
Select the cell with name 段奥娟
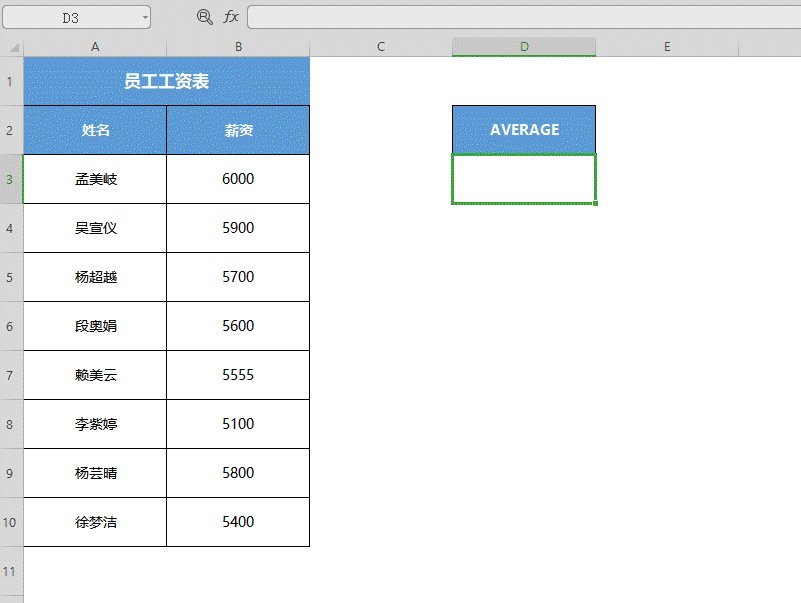click(x=95, y=327)
